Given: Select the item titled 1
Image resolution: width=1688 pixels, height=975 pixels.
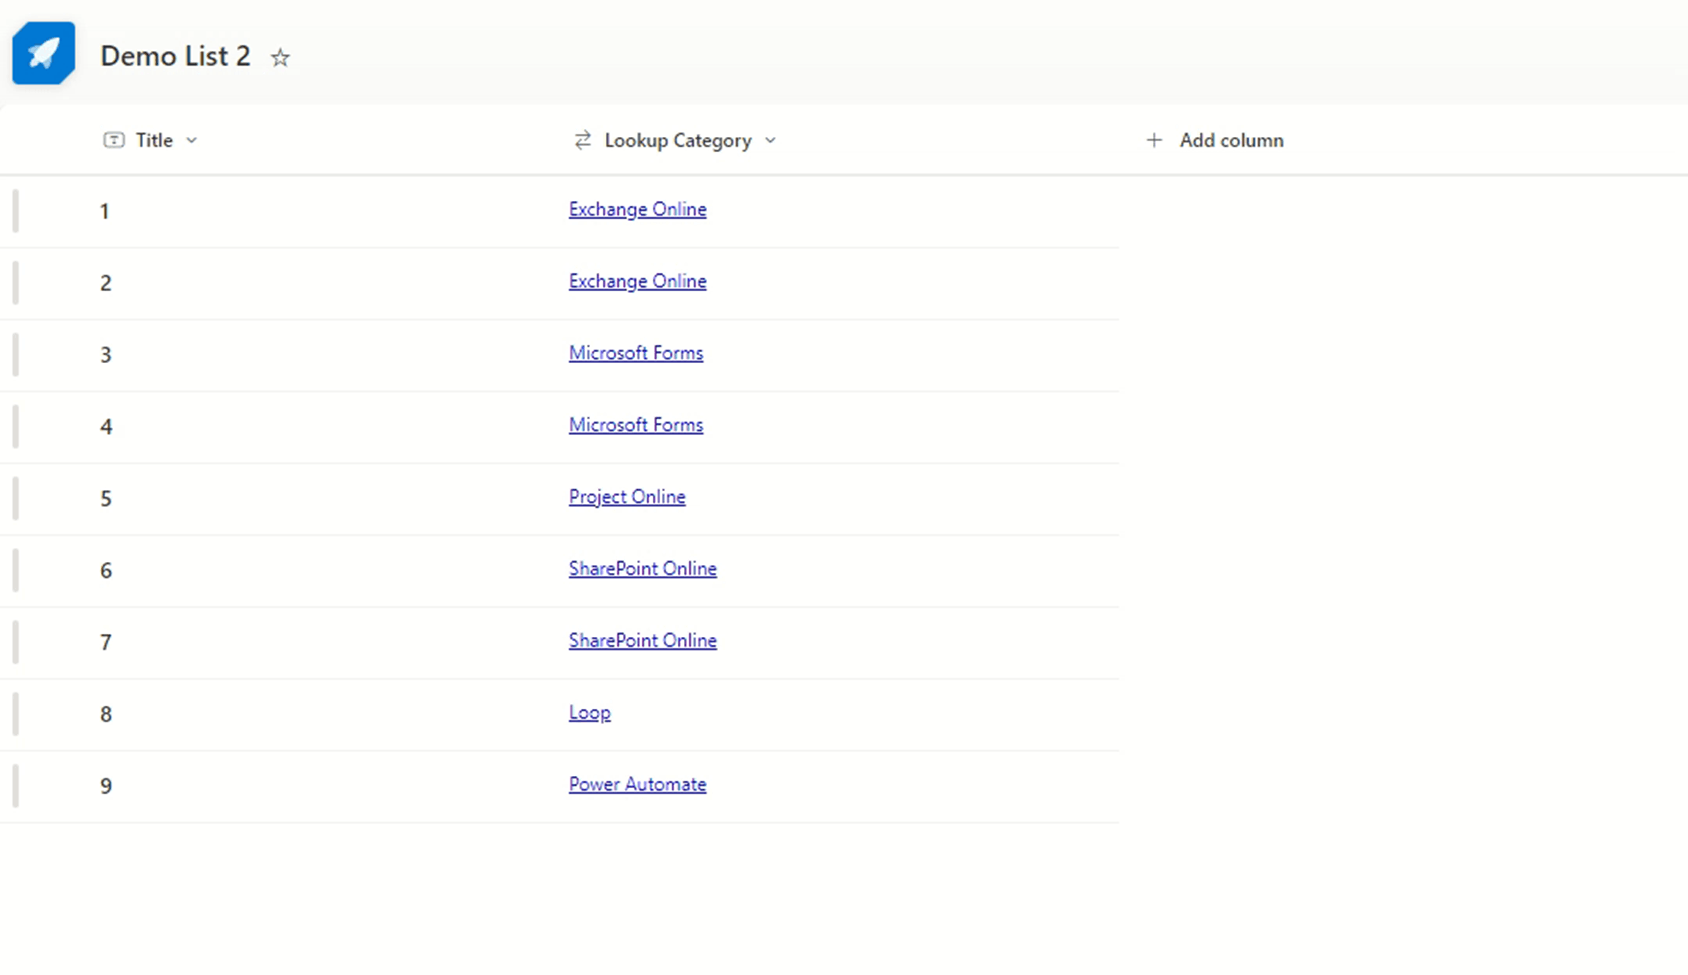Looking at the screenshot, I should pos(105,211).
